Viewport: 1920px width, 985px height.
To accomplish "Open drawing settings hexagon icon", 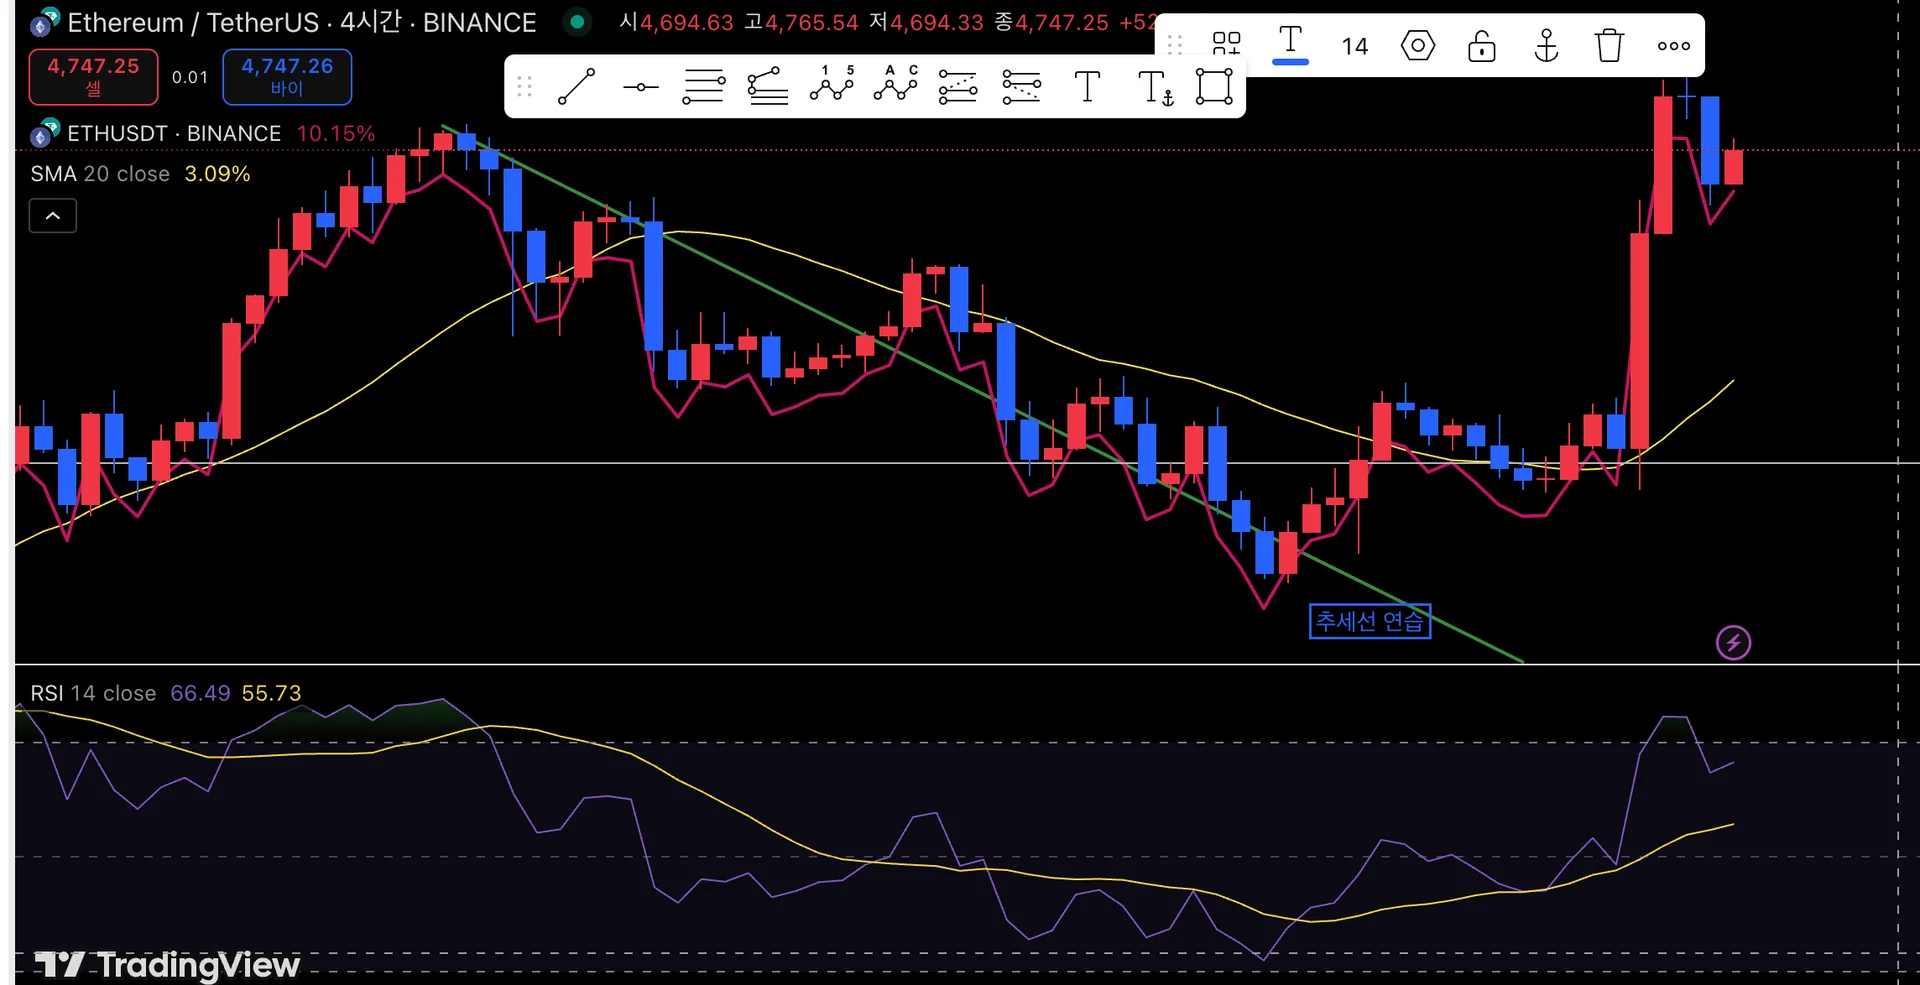I will 1418,45.
